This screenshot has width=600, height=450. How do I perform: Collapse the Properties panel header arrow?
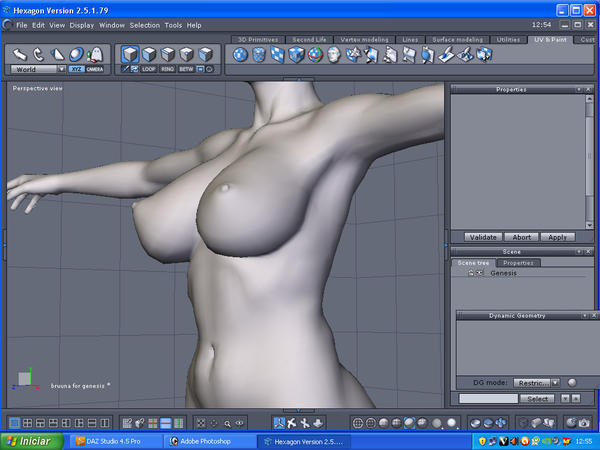[x=578, y=89]
